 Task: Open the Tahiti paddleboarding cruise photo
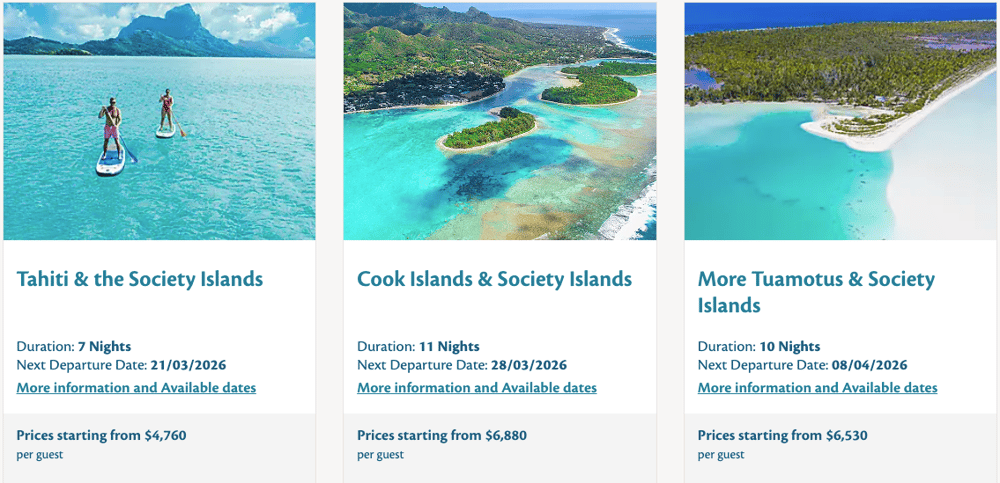tap(159, 121)
